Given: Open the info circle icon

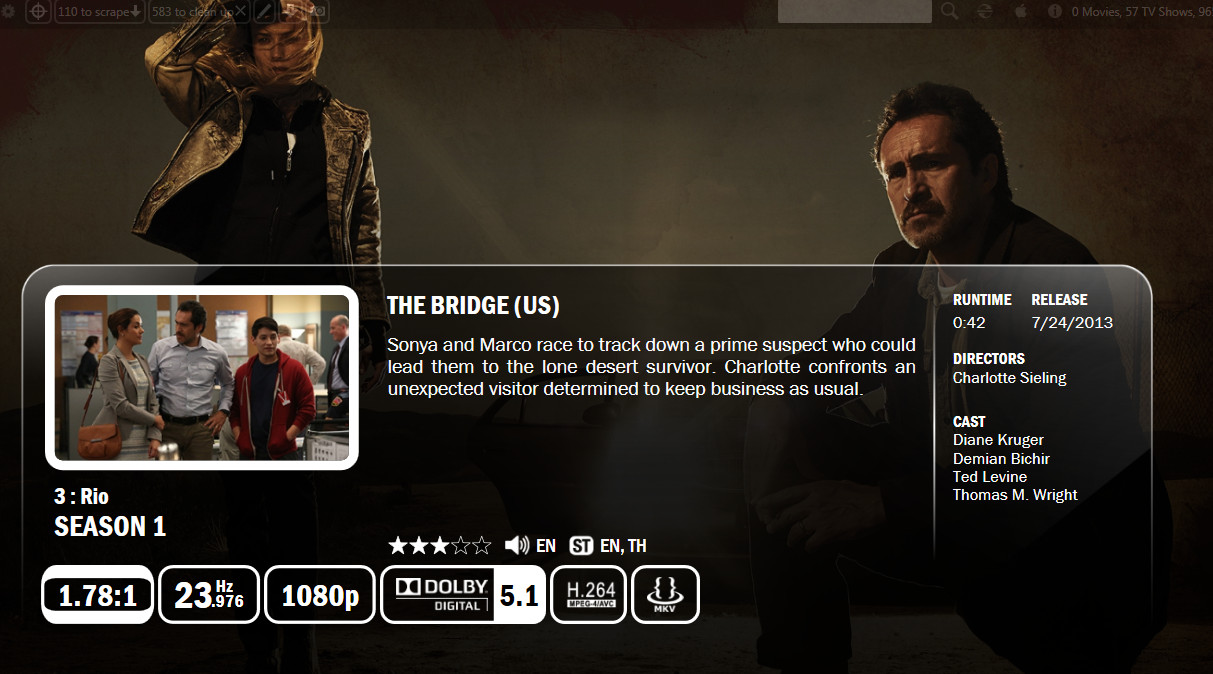Looking at the screenshot, I should tap(1054, 11).
